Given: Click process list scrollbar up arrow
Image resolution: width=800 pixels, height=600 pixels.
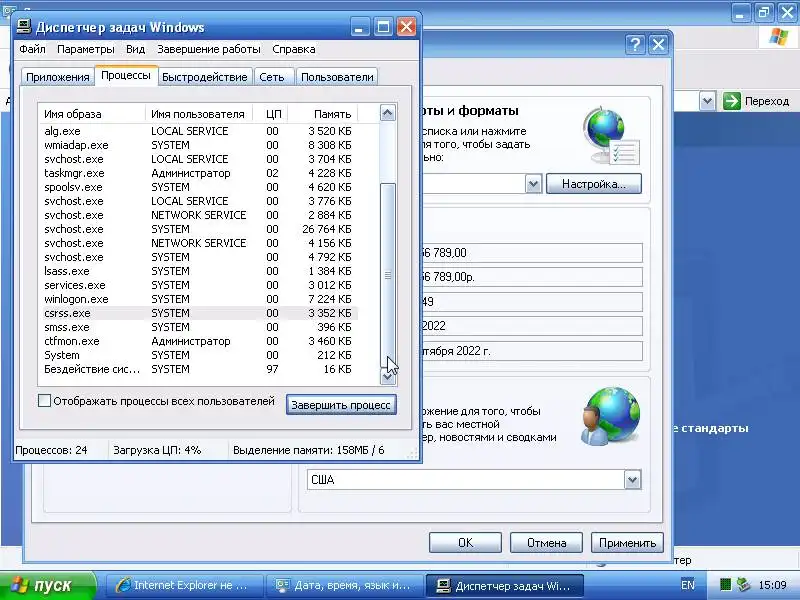Looking at the screenshot, I should 387,113.
